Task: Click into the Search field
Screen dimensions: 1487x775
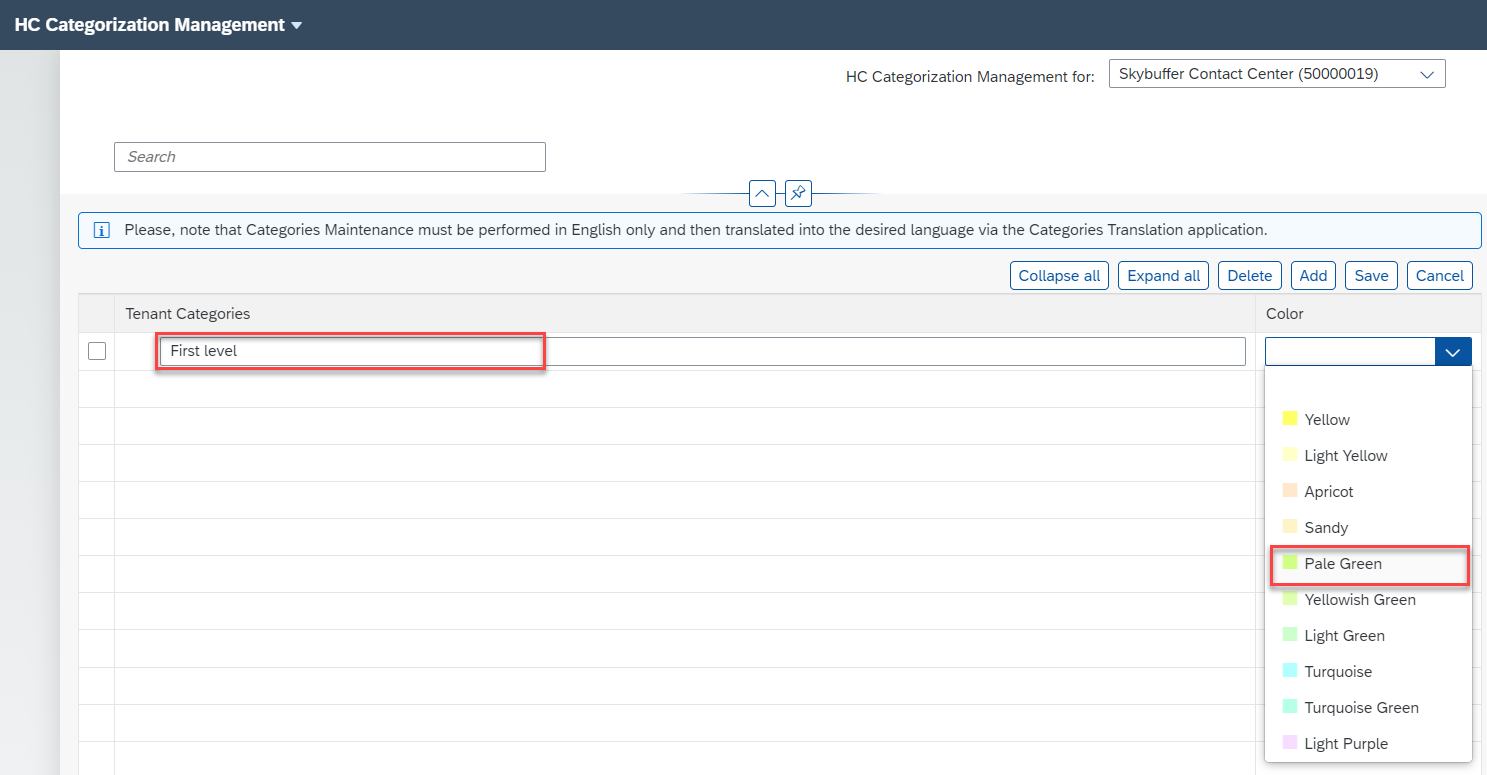Action: (x=330, y=157)
